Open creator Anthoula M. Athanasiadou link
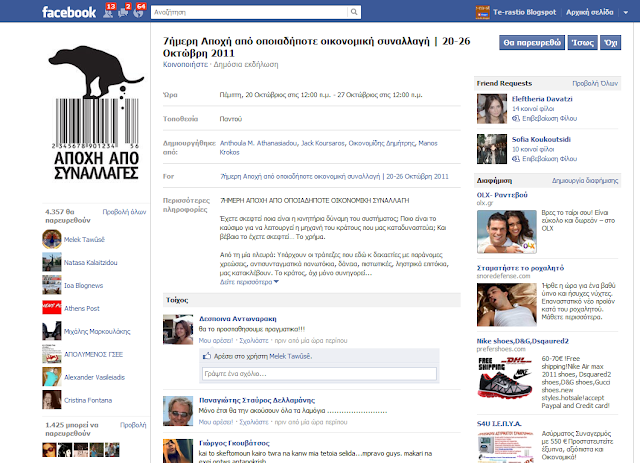The height and width of the screenshot is (463, 640). point(258,143)
